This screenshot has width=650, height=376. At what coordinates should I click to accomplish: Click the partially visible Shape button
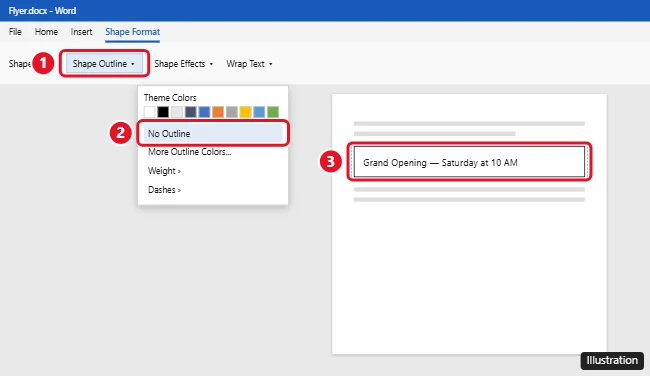pyautogui.click(x=19, y=63)
